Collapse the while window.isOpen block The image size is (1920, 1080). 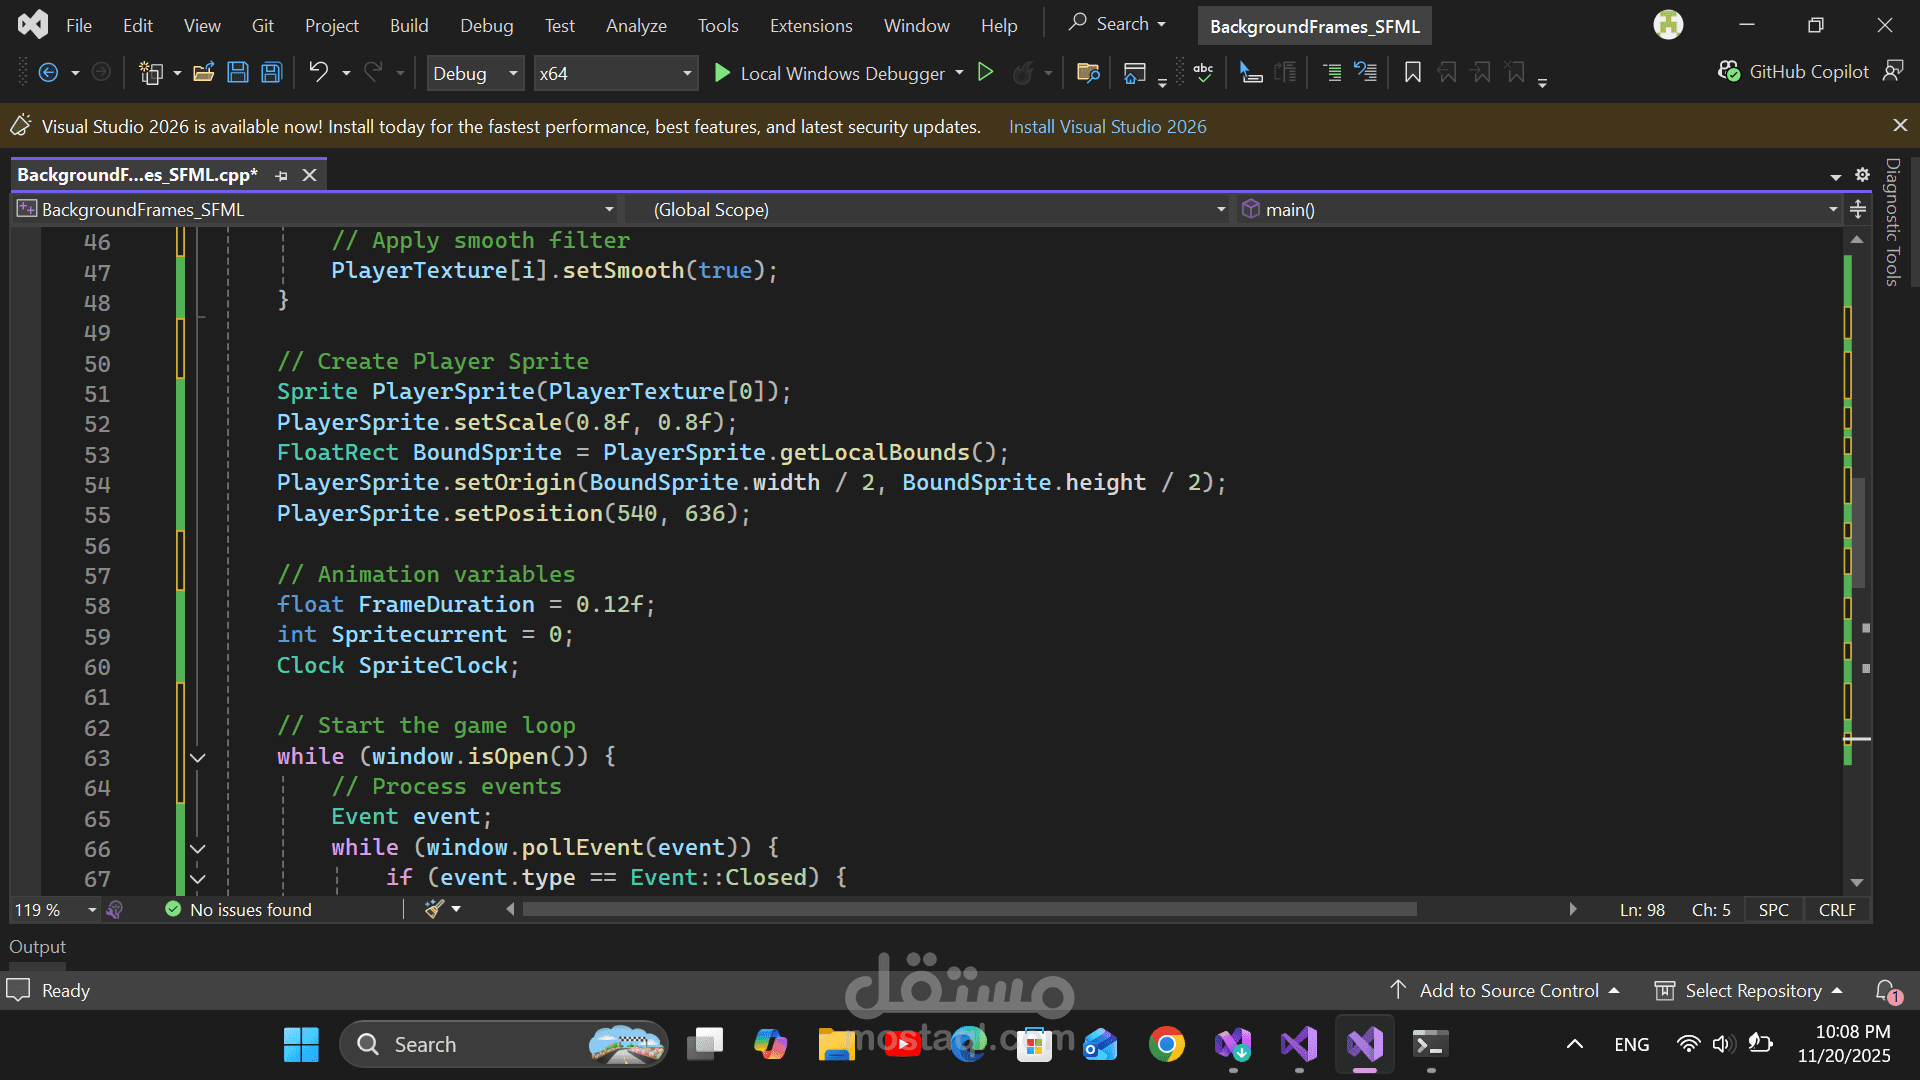pos(198,758)
